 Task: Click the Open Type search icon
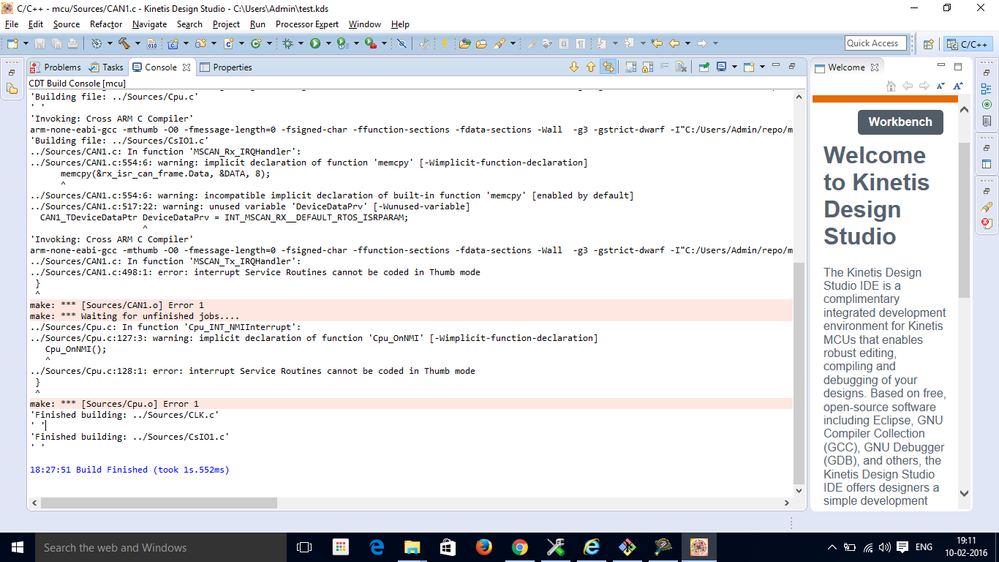[x=464, y=43]
